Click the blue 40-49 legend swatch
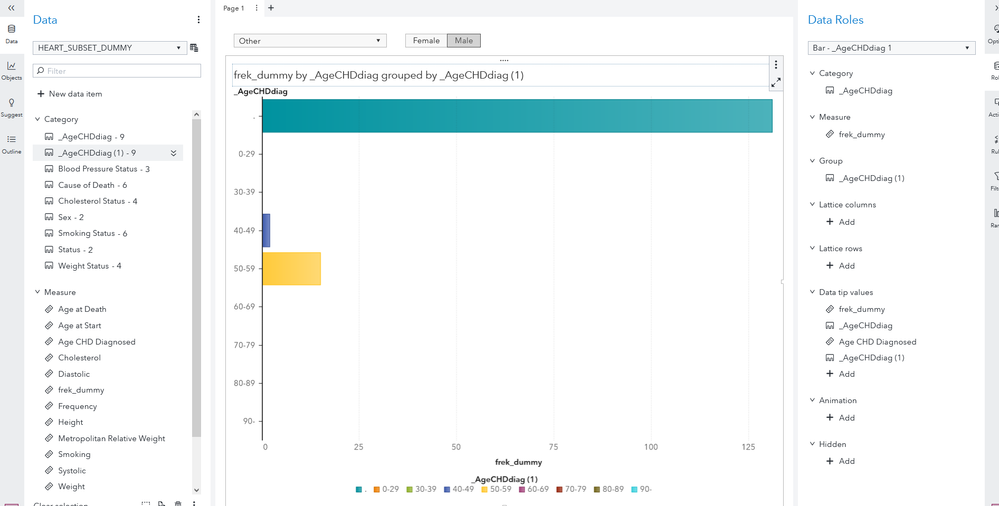The image size is (999, 506). [447, 489]
